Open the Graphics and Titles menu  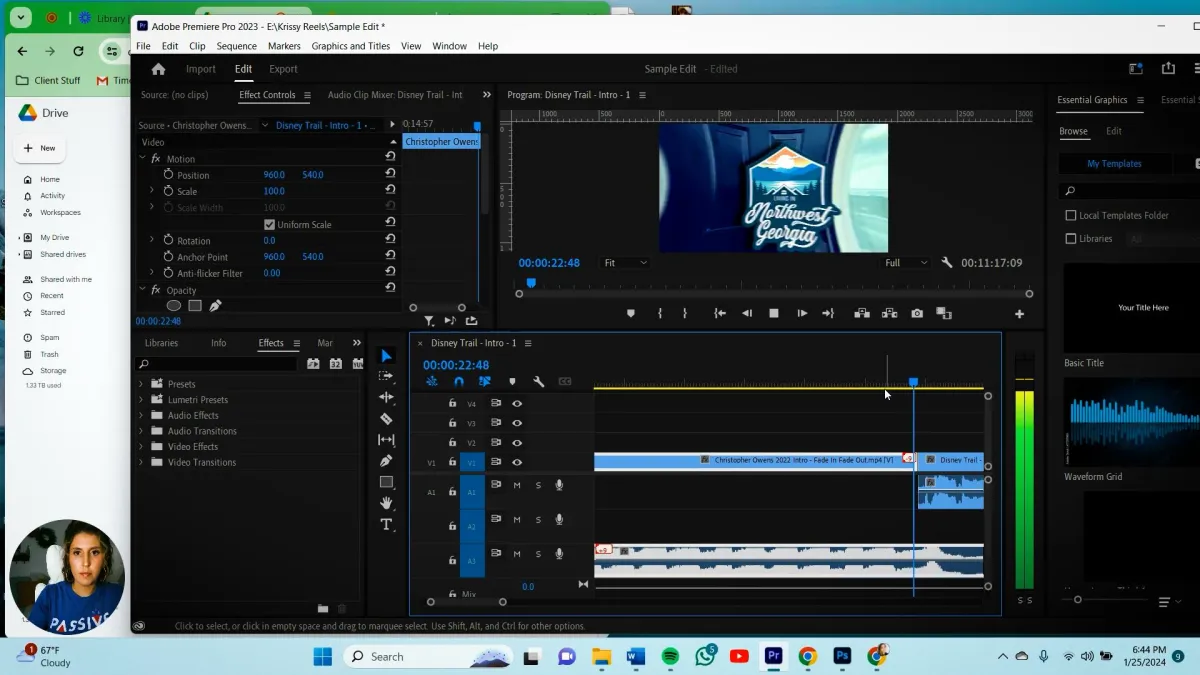pos(351,46)
